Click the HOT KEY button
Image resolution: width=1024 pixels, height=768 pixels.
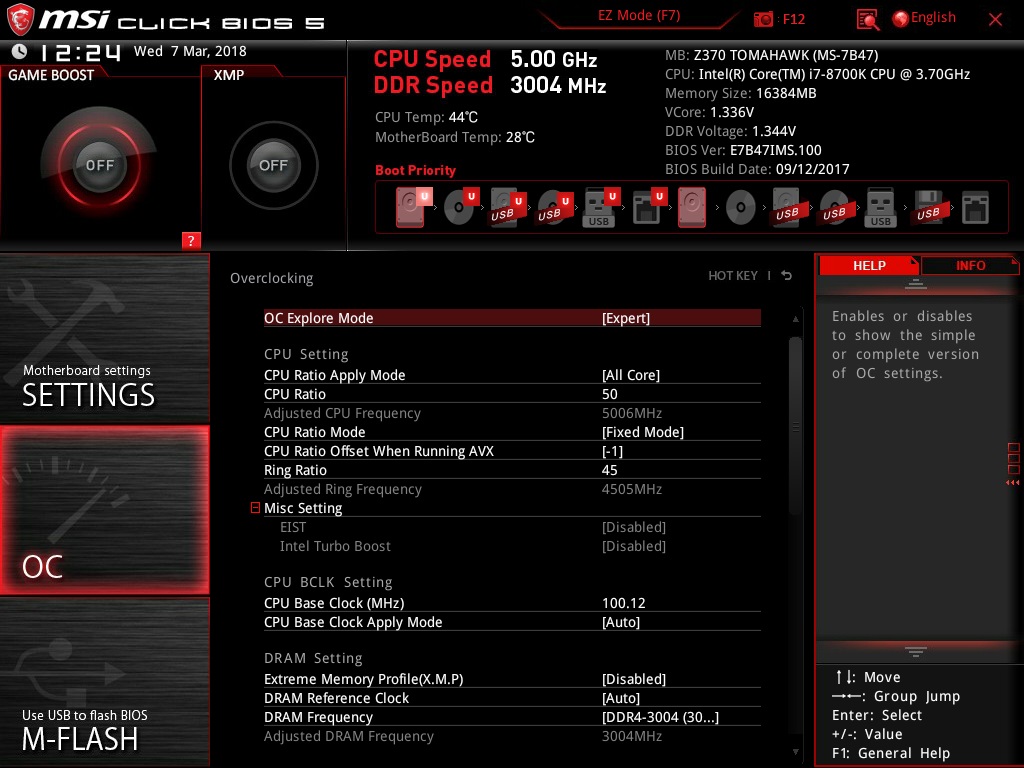coord(733,276)
